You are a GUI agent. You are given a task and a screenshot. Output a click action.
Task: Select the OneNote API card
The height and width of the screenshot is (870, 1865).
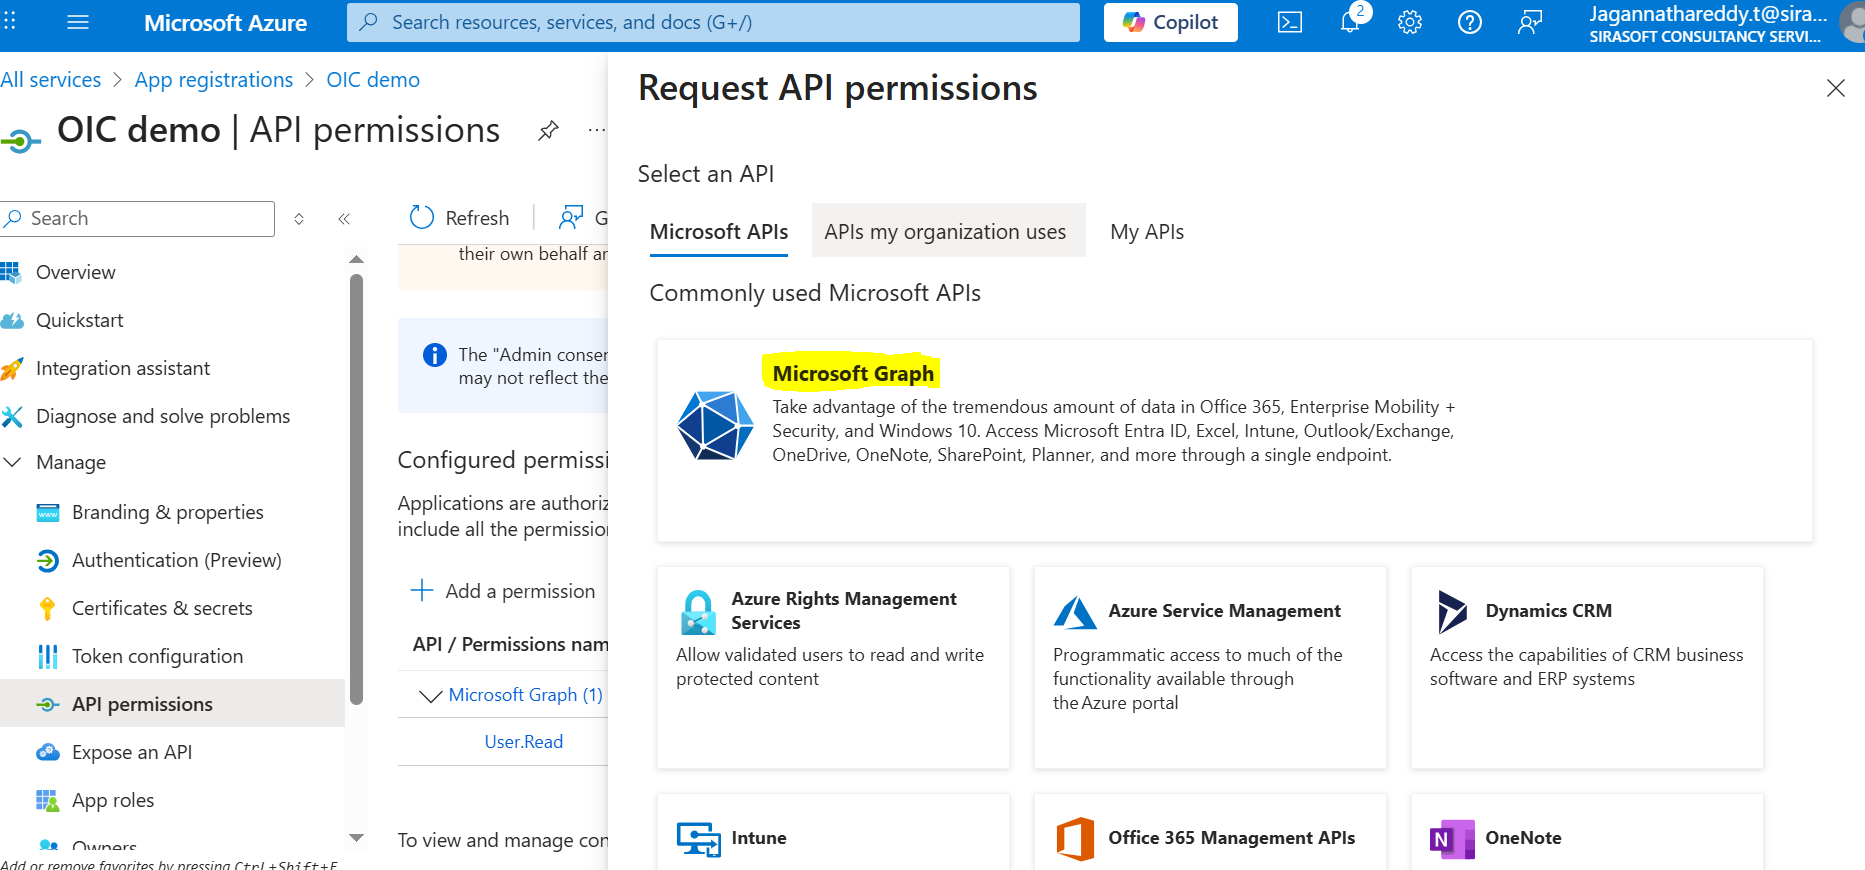(x=1587, y=832)
